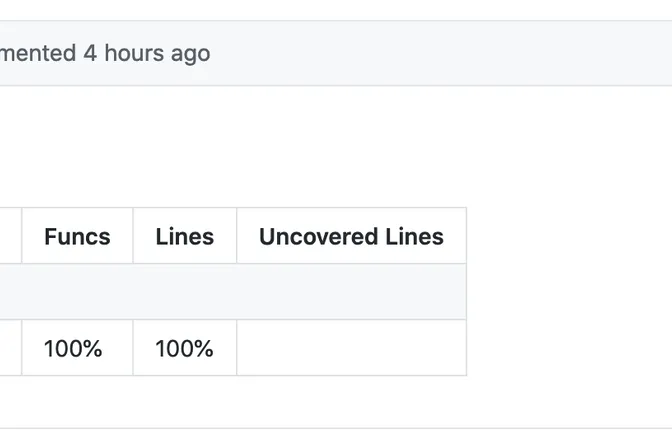This screenshot has width=672, height=448.
Task: Click the cut-off header cell left of Funcs
Action: click(x=10, y=236)
